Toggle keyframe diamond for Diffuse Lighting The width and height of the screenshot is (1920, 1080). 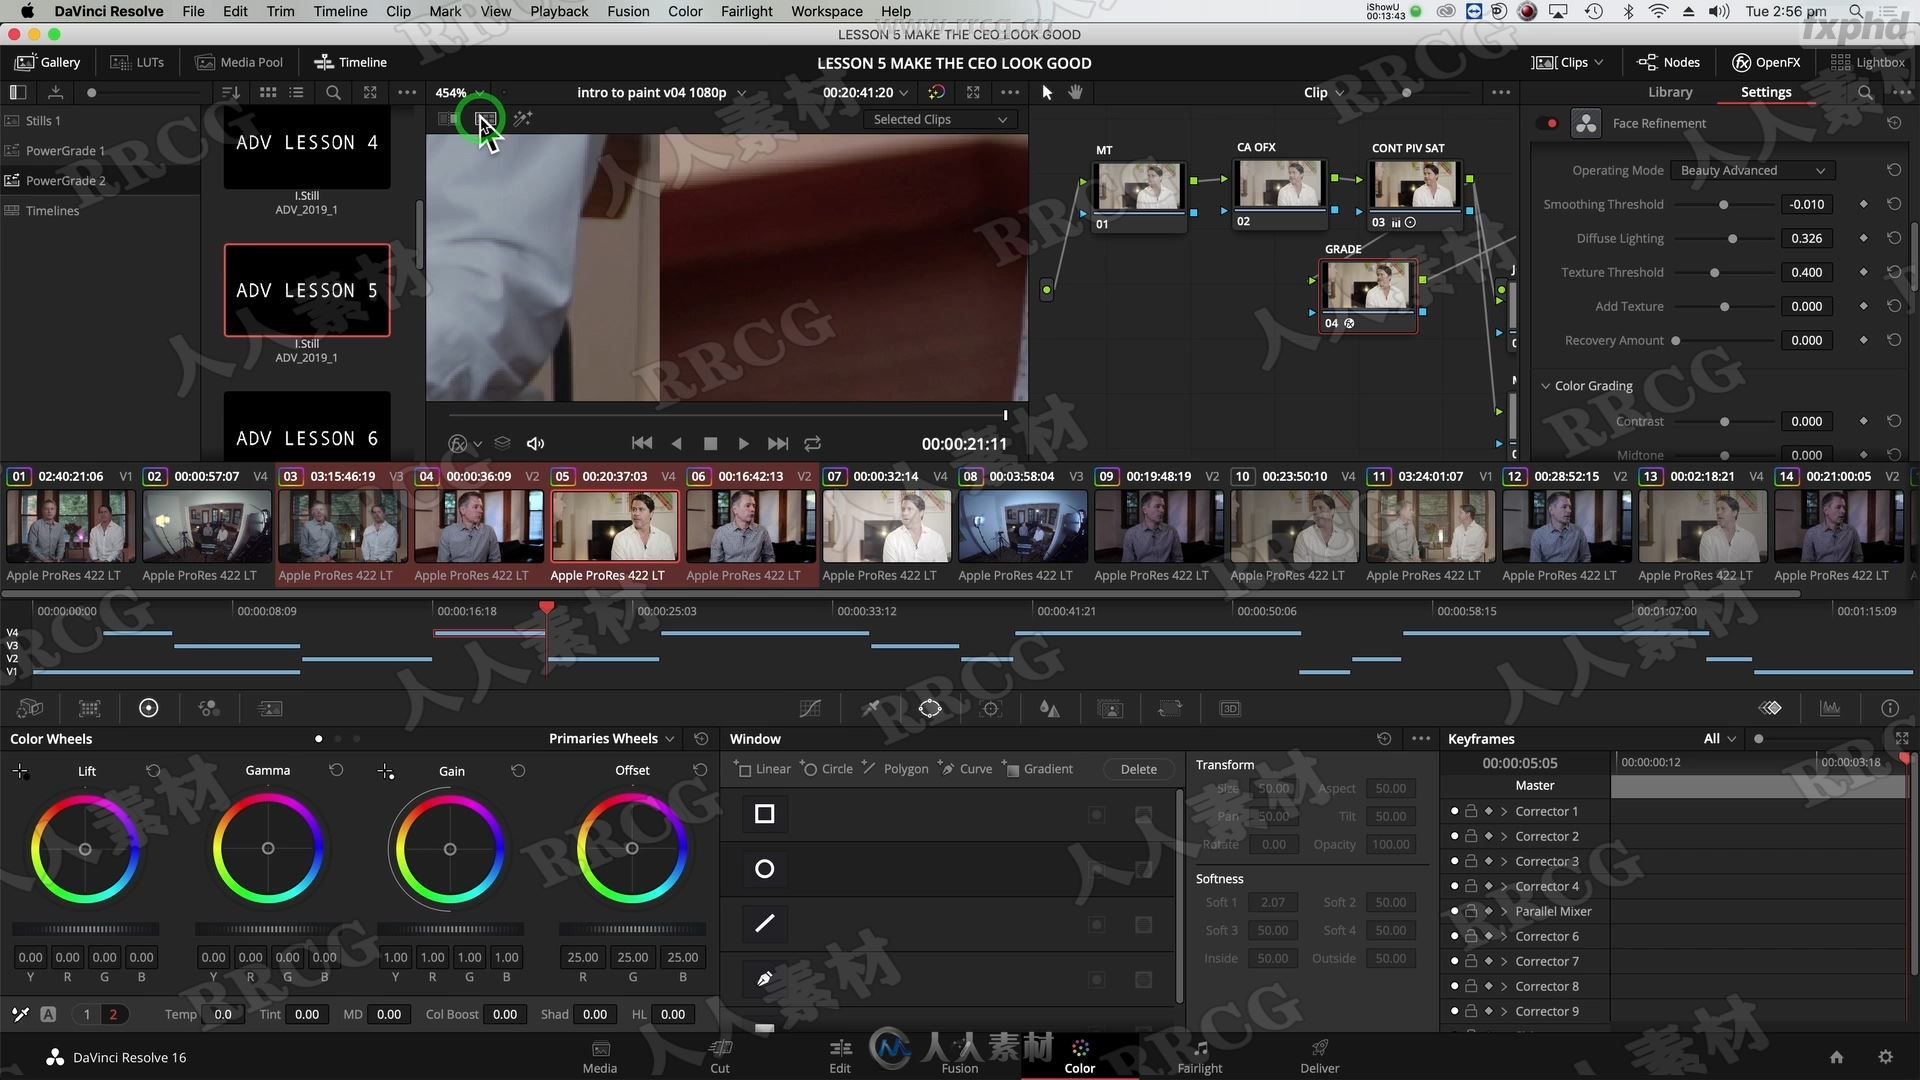click(x=1863, y=238)
